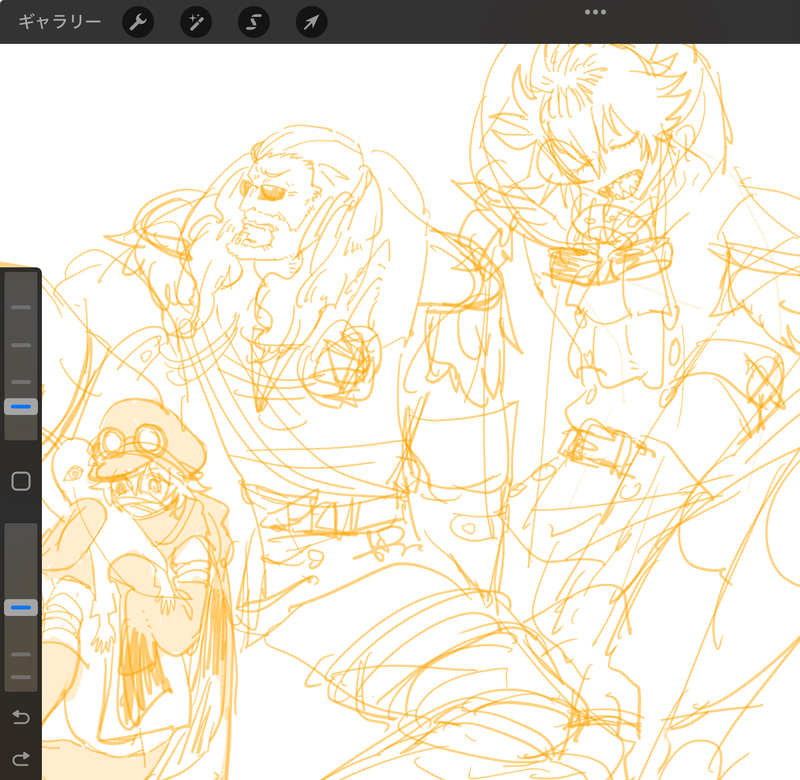The image size is (800, 780).
Task: Tap the three-dot menu at top
Action: pos(595,12)
